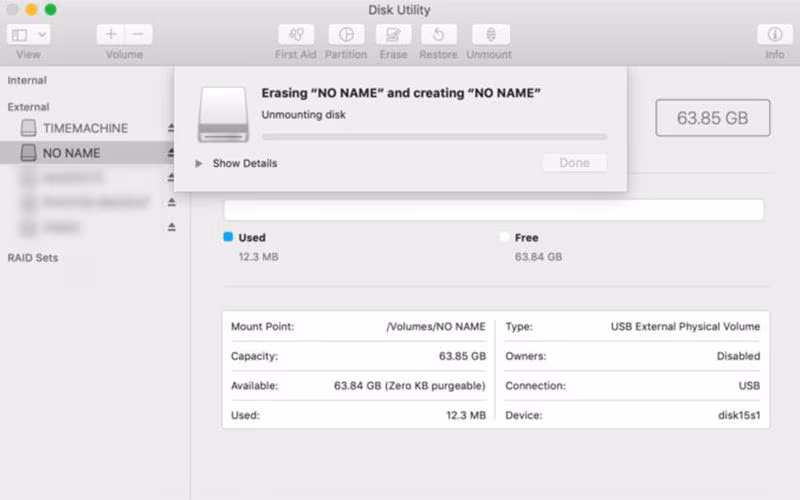Click the yellow minimize window button
Viewport: 800px width, 500px height.
(31, 10)
